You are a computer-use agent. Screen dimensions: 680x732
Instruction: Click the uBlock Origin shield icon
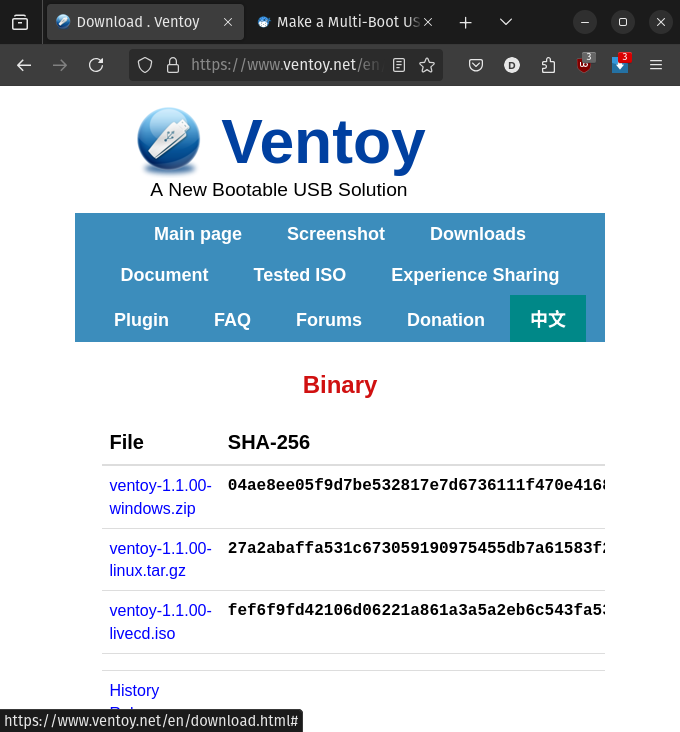pos(584,64)
